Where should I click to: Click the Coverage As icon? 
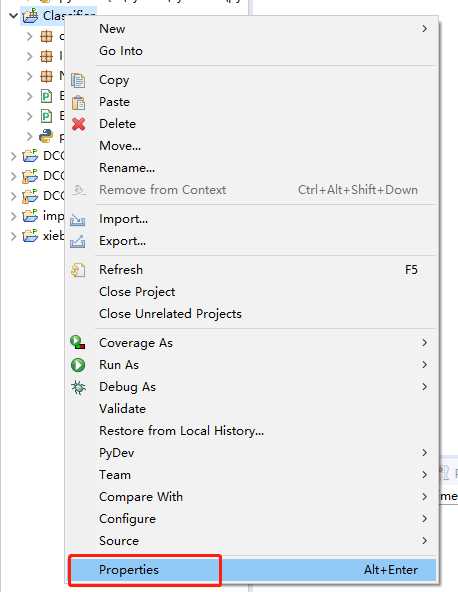tap(78, 342)
